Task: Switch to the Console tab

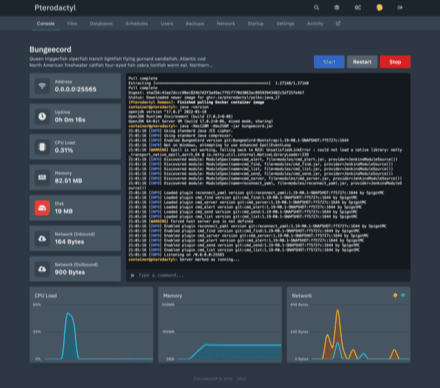Action: 46,24
